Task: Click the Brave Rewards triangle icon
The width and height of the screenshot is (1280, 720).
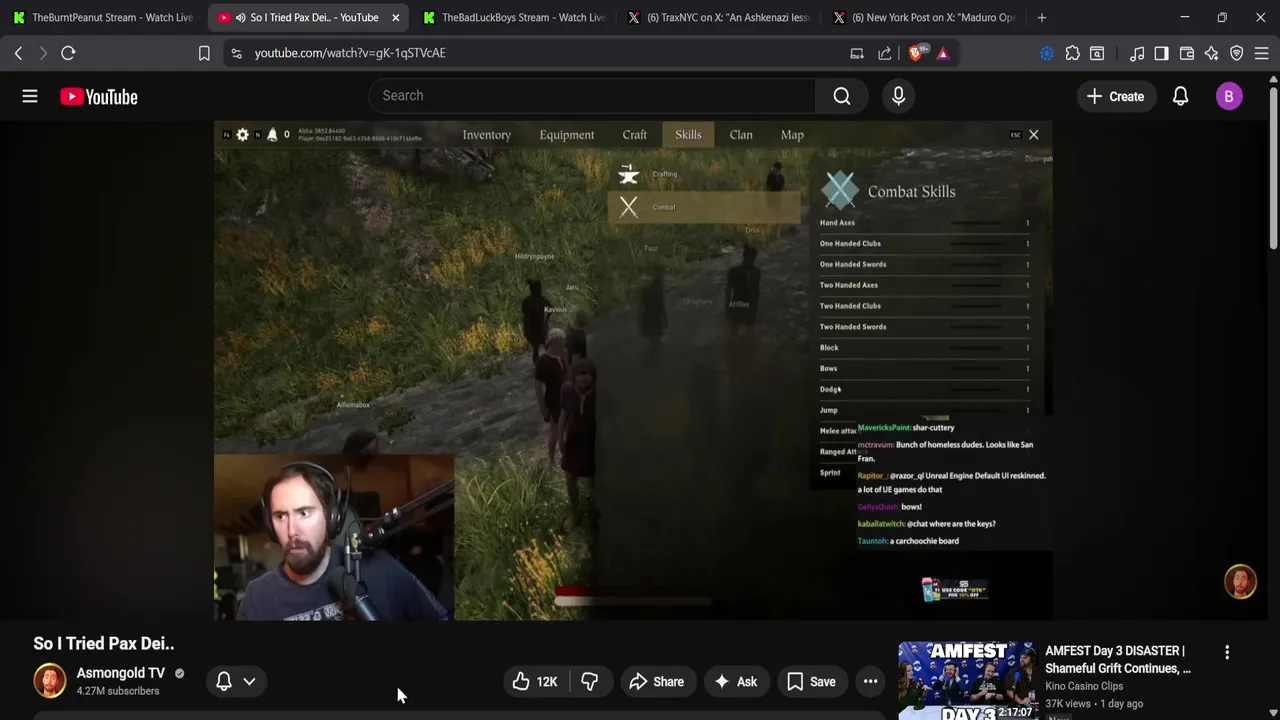Action: click(x=942, y=53)
